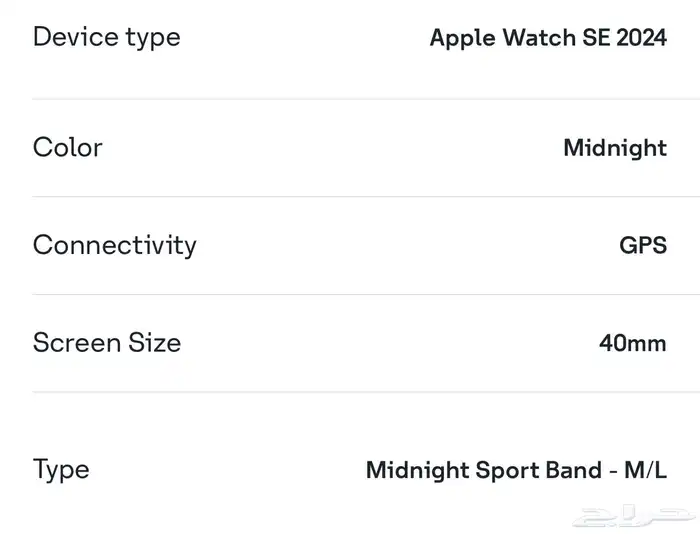Click the Midnight Sport Band - M/L value
The image size is (700, 534).
[x=517, y=471]
